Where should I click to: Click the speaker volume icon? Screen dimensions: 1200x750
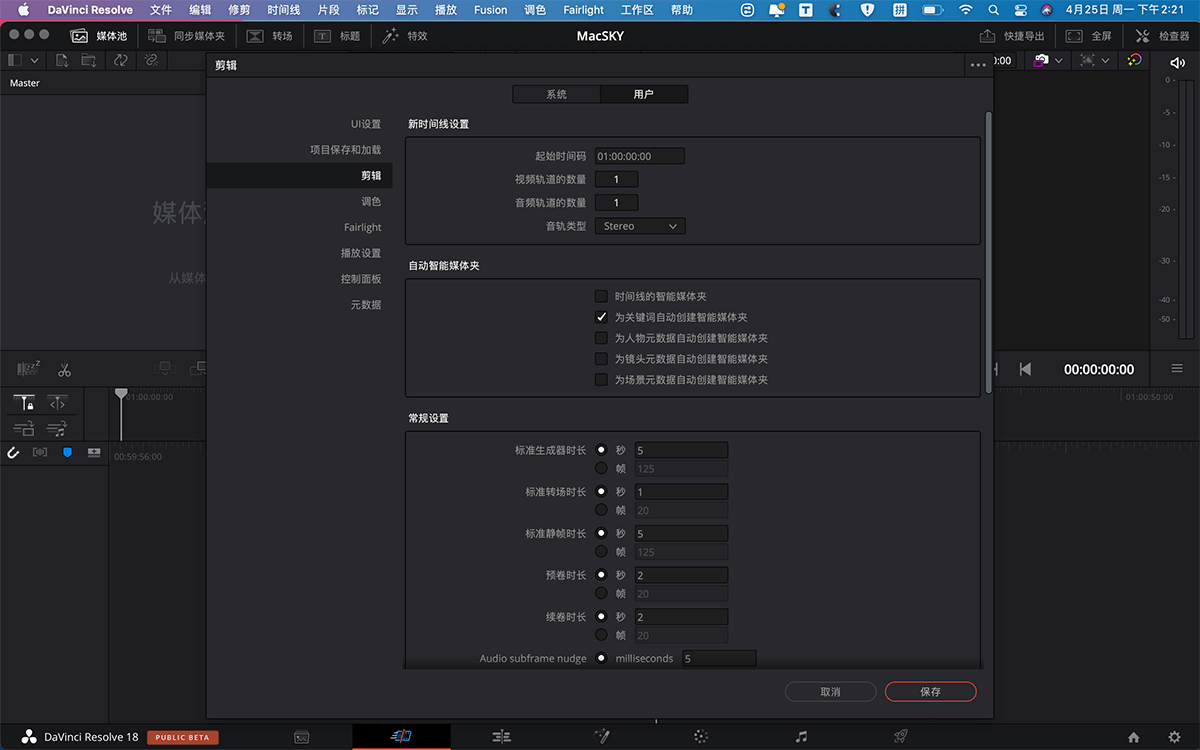(1176, 62)
